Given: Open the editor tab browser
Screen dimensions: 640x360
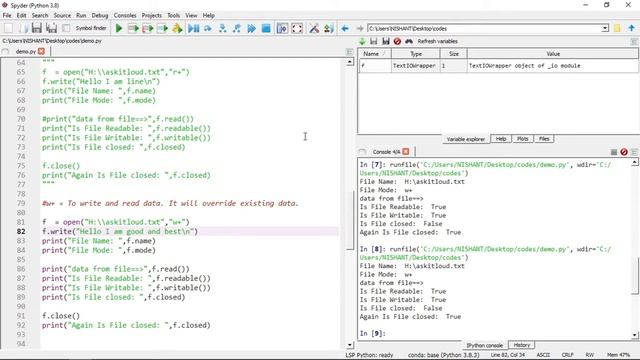Looking at the screenshot, I should tap(5, 51).
